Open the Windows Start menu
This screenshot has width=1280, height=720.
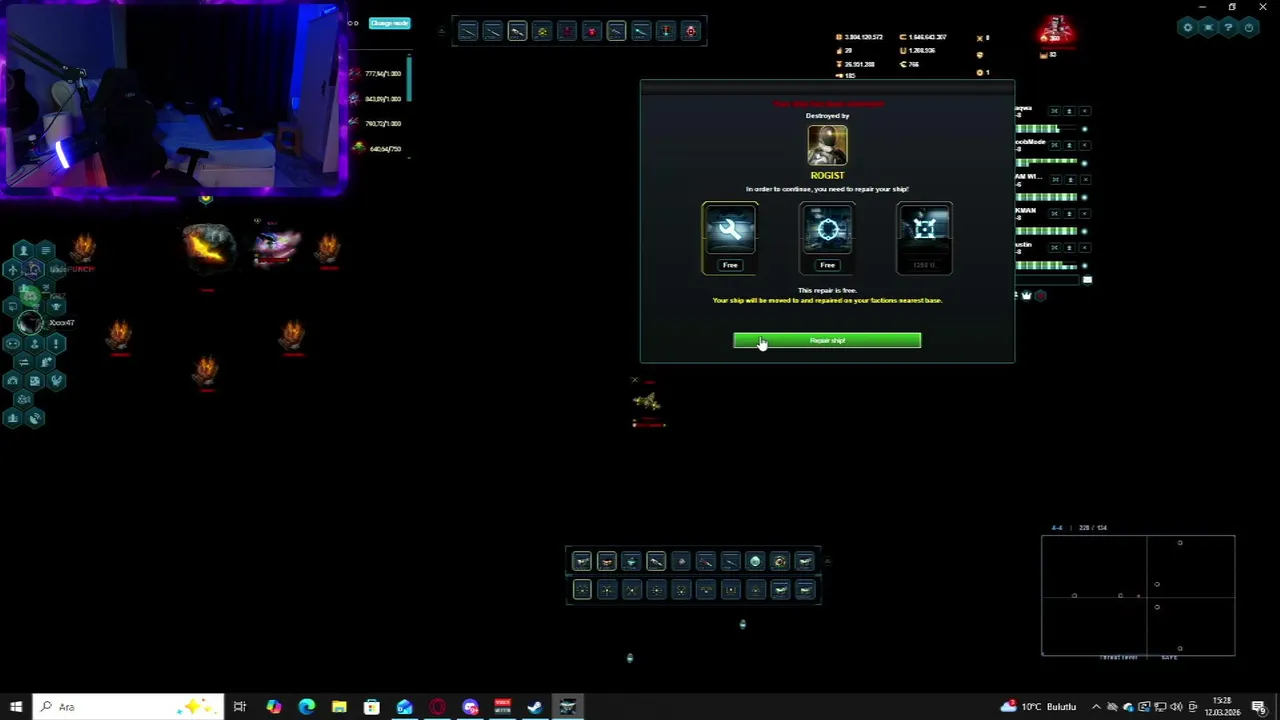(16, 707)
